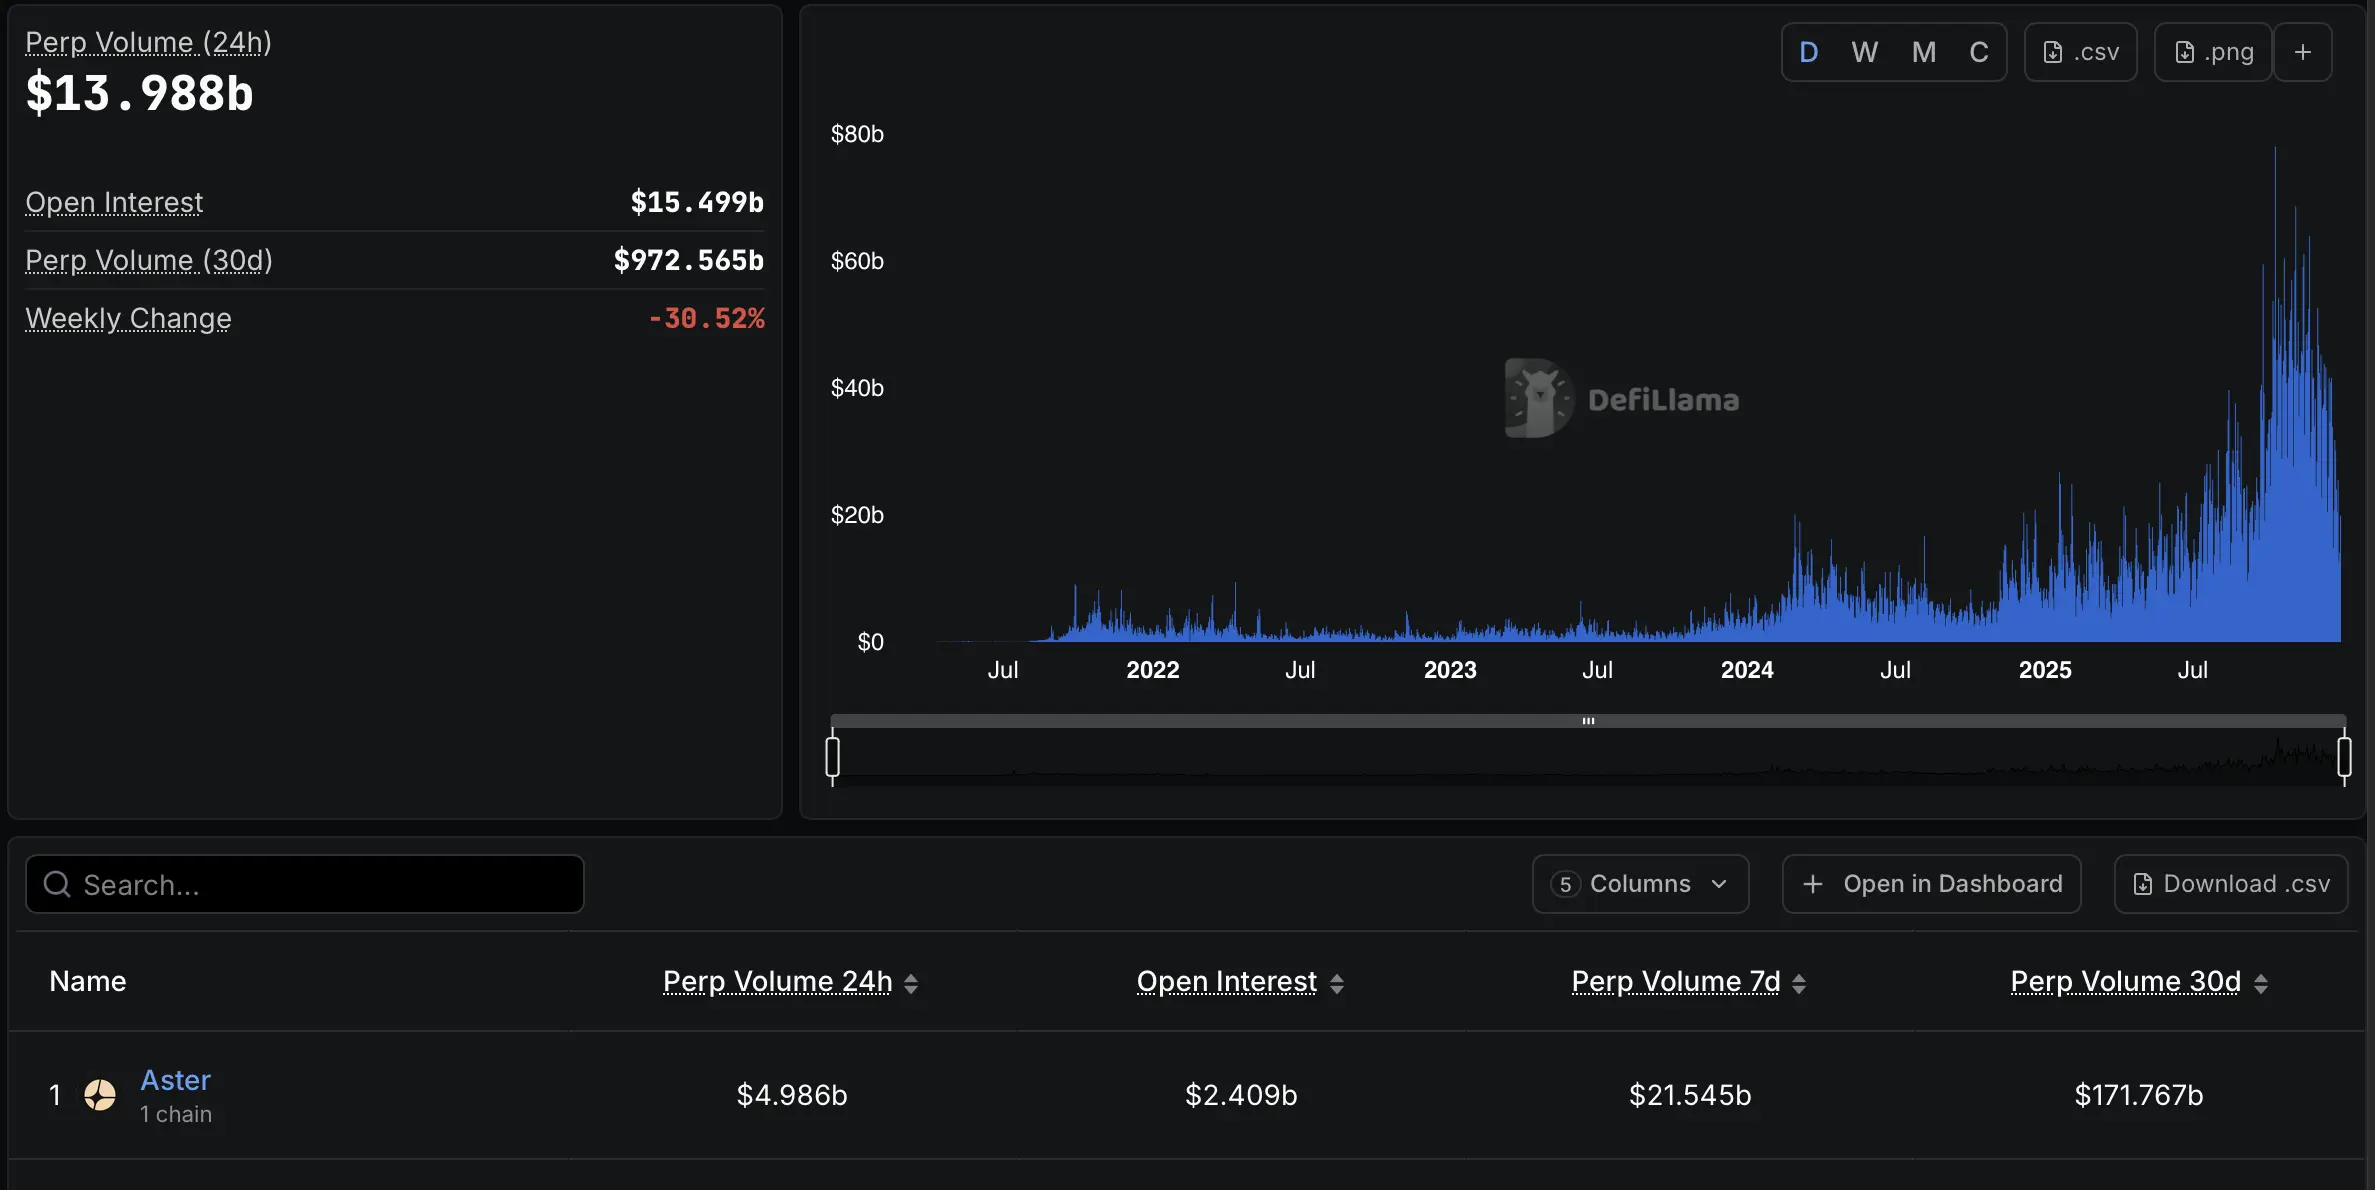Click the Aster protocol logo icon
This screenshot has width=2375, height=1190.
tap(100, 1095)
